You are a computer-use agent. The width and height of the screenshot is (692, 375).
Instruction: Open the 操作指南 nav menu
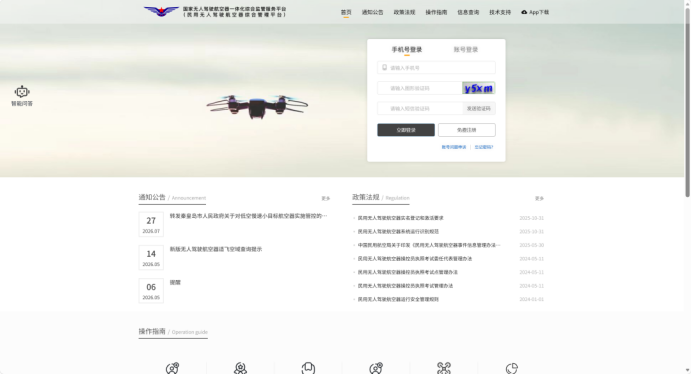coord(436,12)
